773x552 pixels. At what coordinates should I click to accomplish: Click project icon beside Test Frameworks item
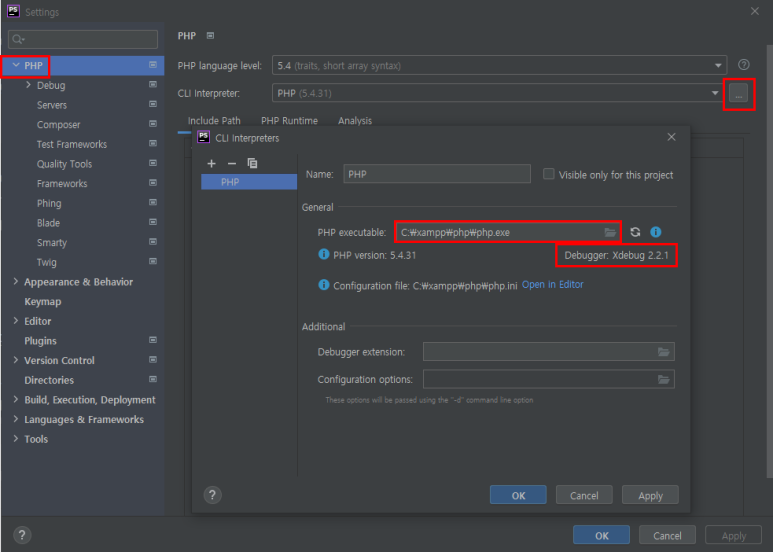click(x=153, y=143)
